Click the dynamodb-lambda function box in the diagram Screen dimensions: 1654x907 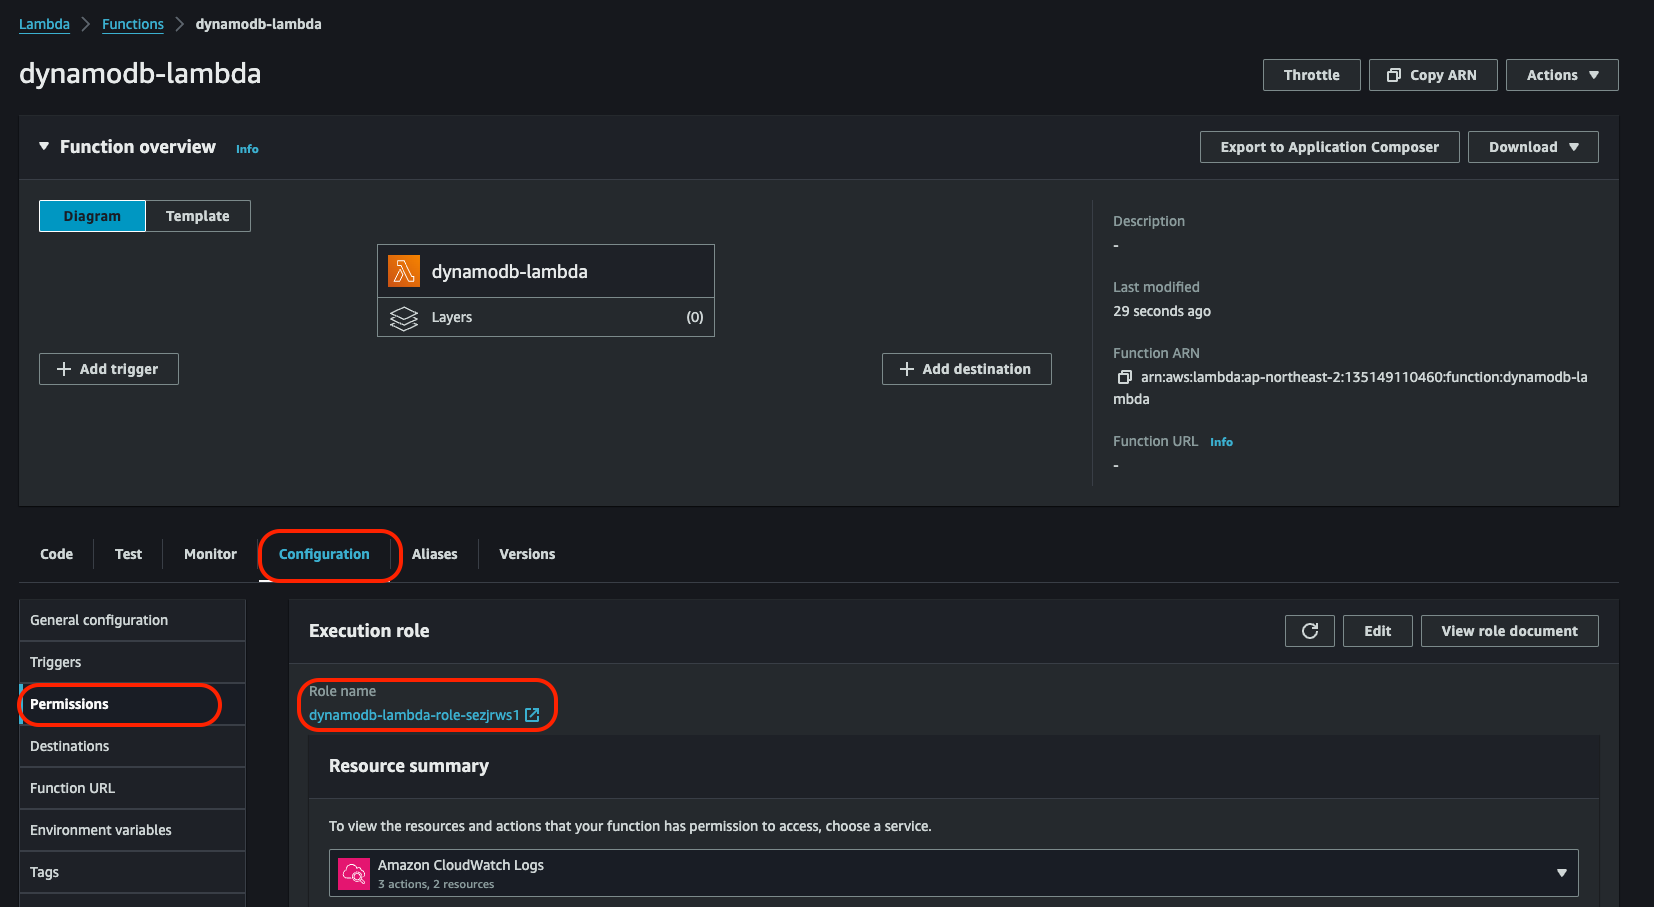(x=546, y=271)
